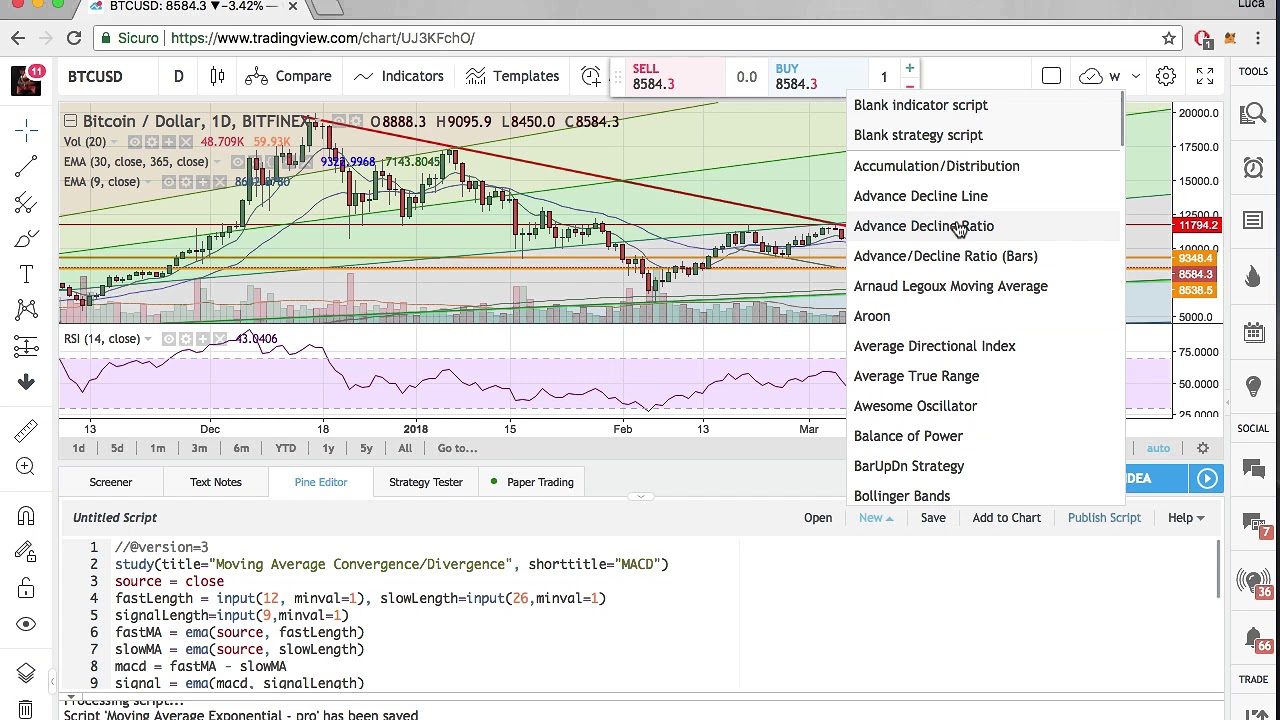Open the Vol (20) dropdown arrow
Image resolution: width=1280 pixels, height=720 pixels.
114,142
